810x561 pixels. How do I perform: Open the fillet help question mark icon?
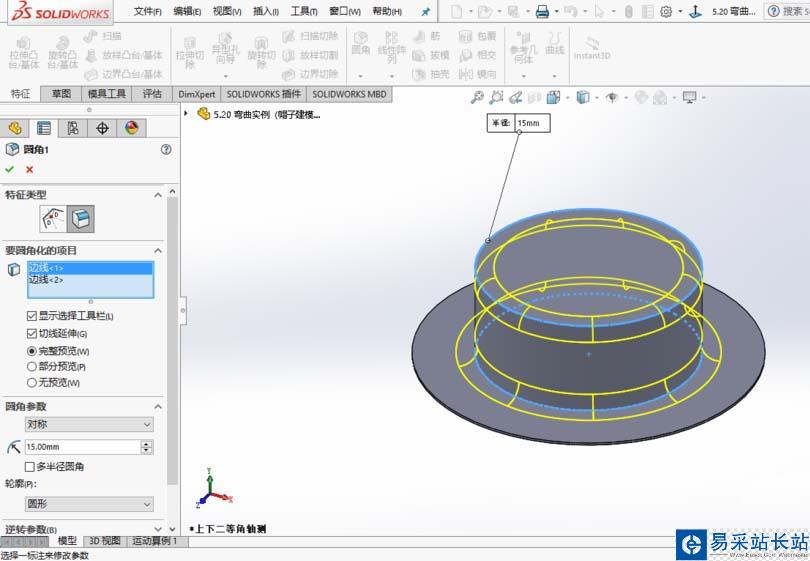click(165, 149)
